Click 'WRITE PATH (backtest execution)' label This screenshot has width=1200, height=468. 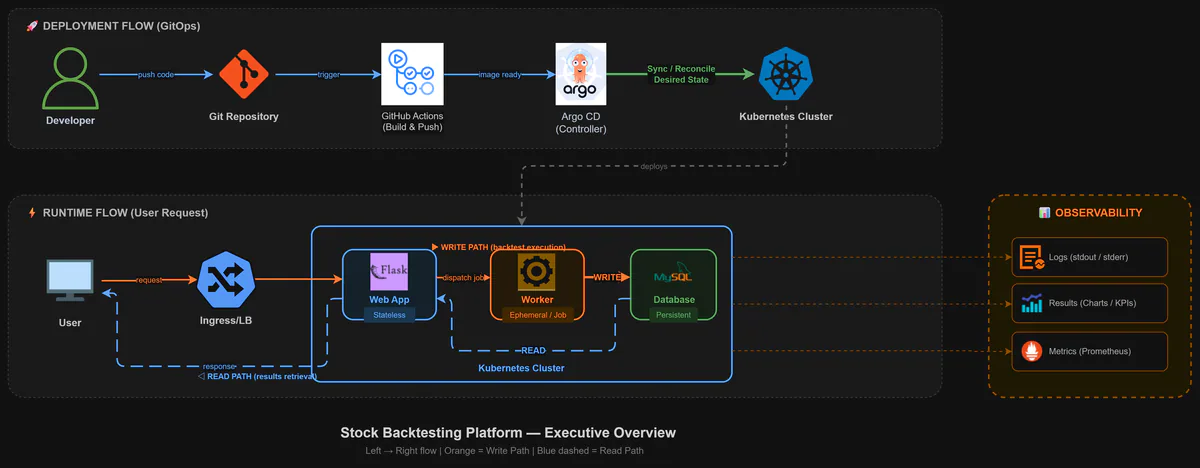497,246
